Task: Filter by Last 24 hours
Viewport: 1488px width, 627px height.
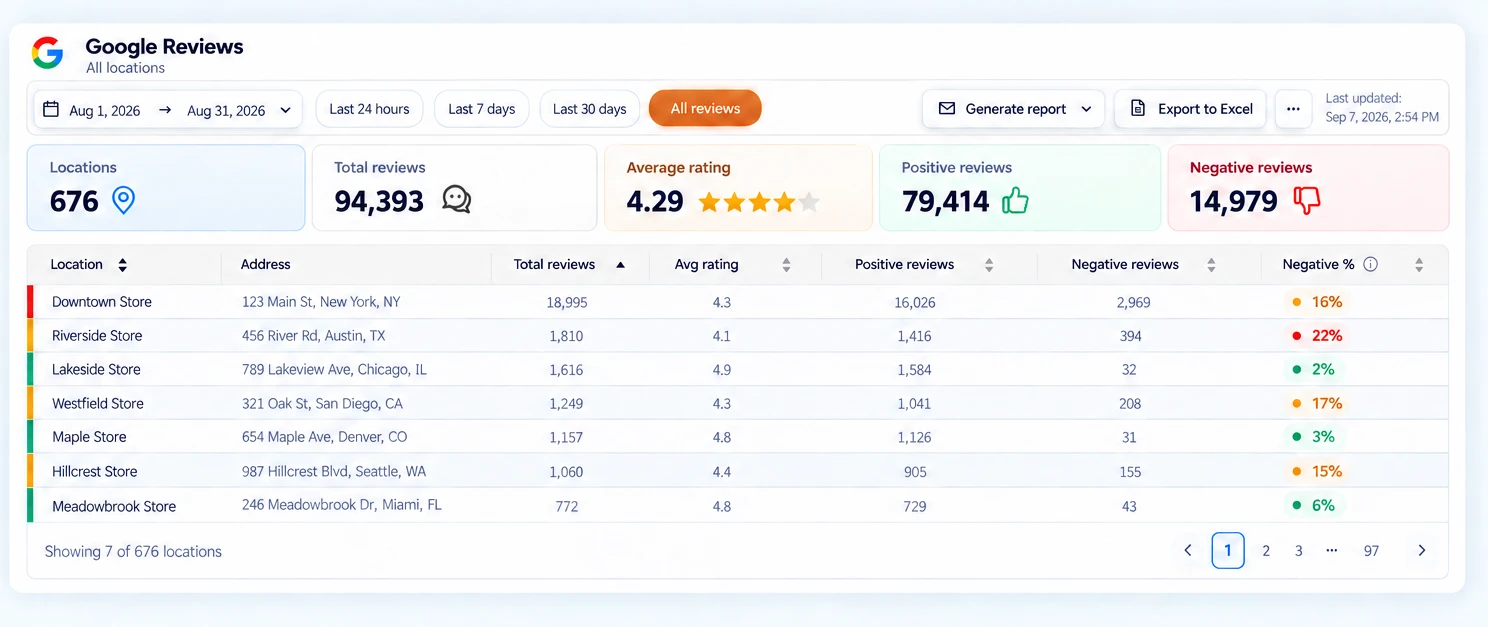Action: click(x=369, y=109)
